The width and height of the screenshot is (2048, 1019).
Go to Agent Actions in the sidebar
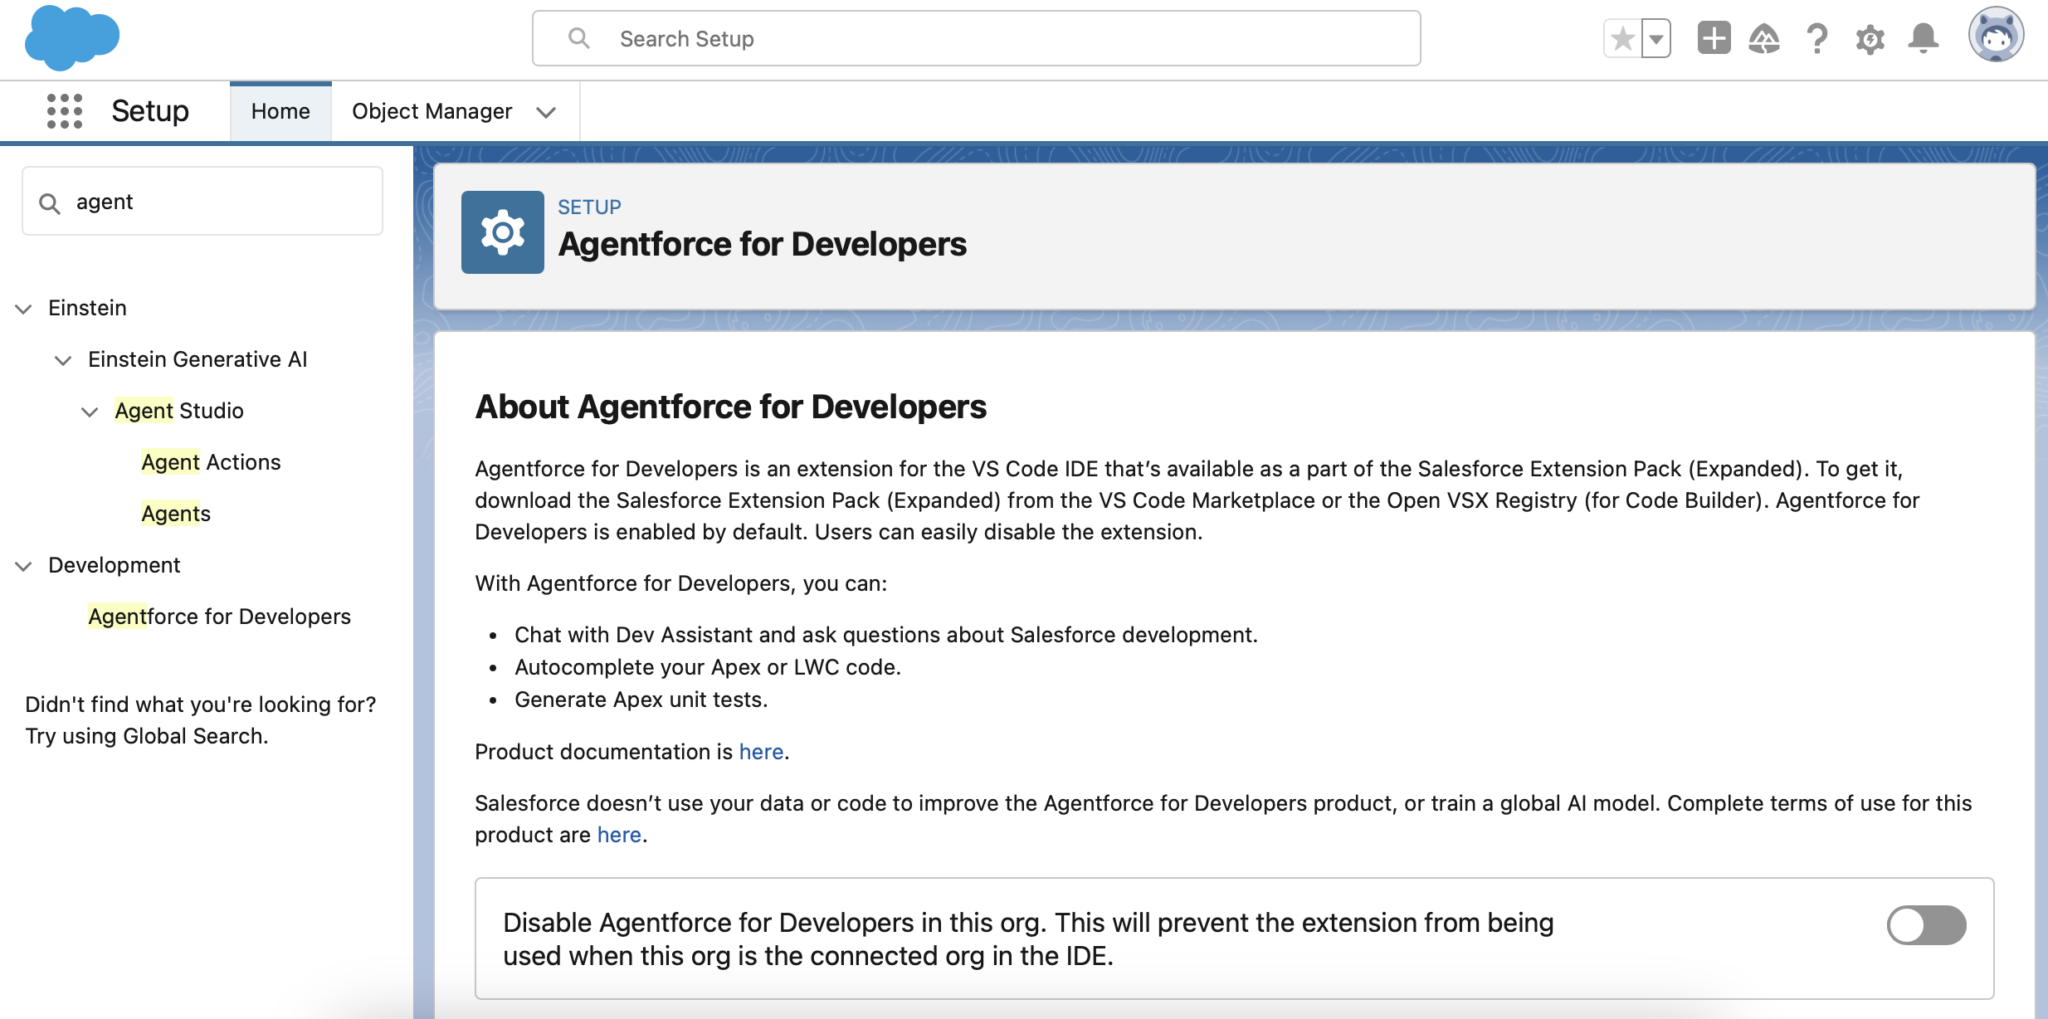click(x=211, y=462)
